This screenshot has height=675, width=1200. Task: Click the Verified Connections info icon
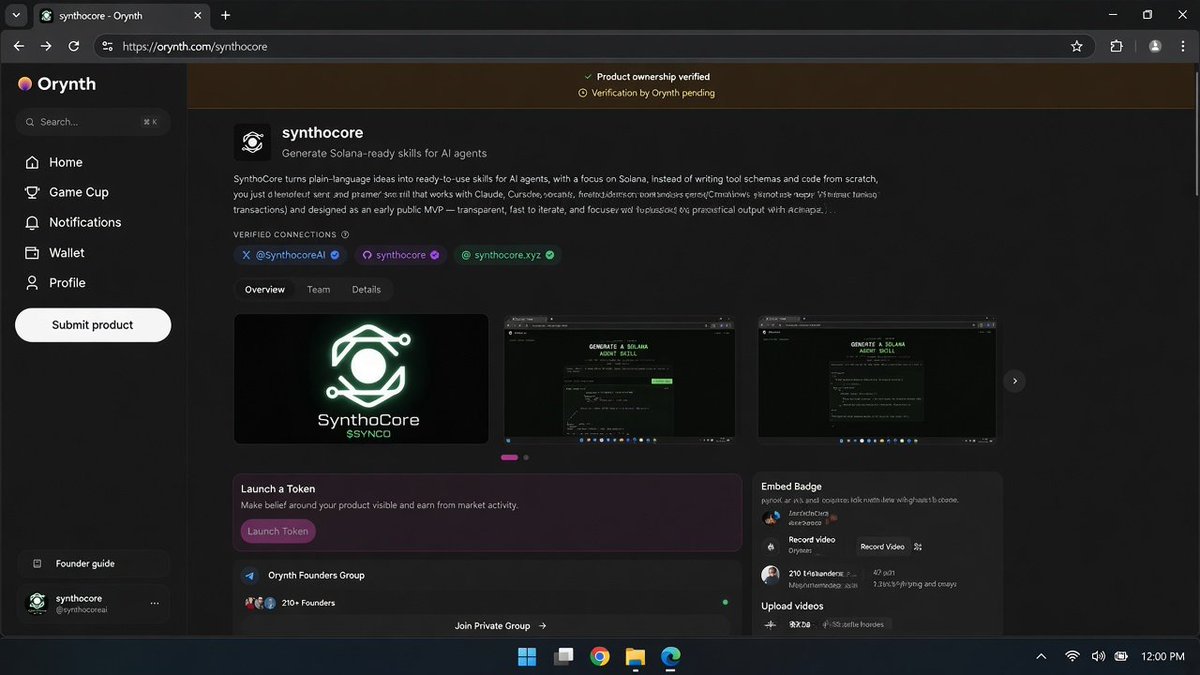[x=345, y=234]
